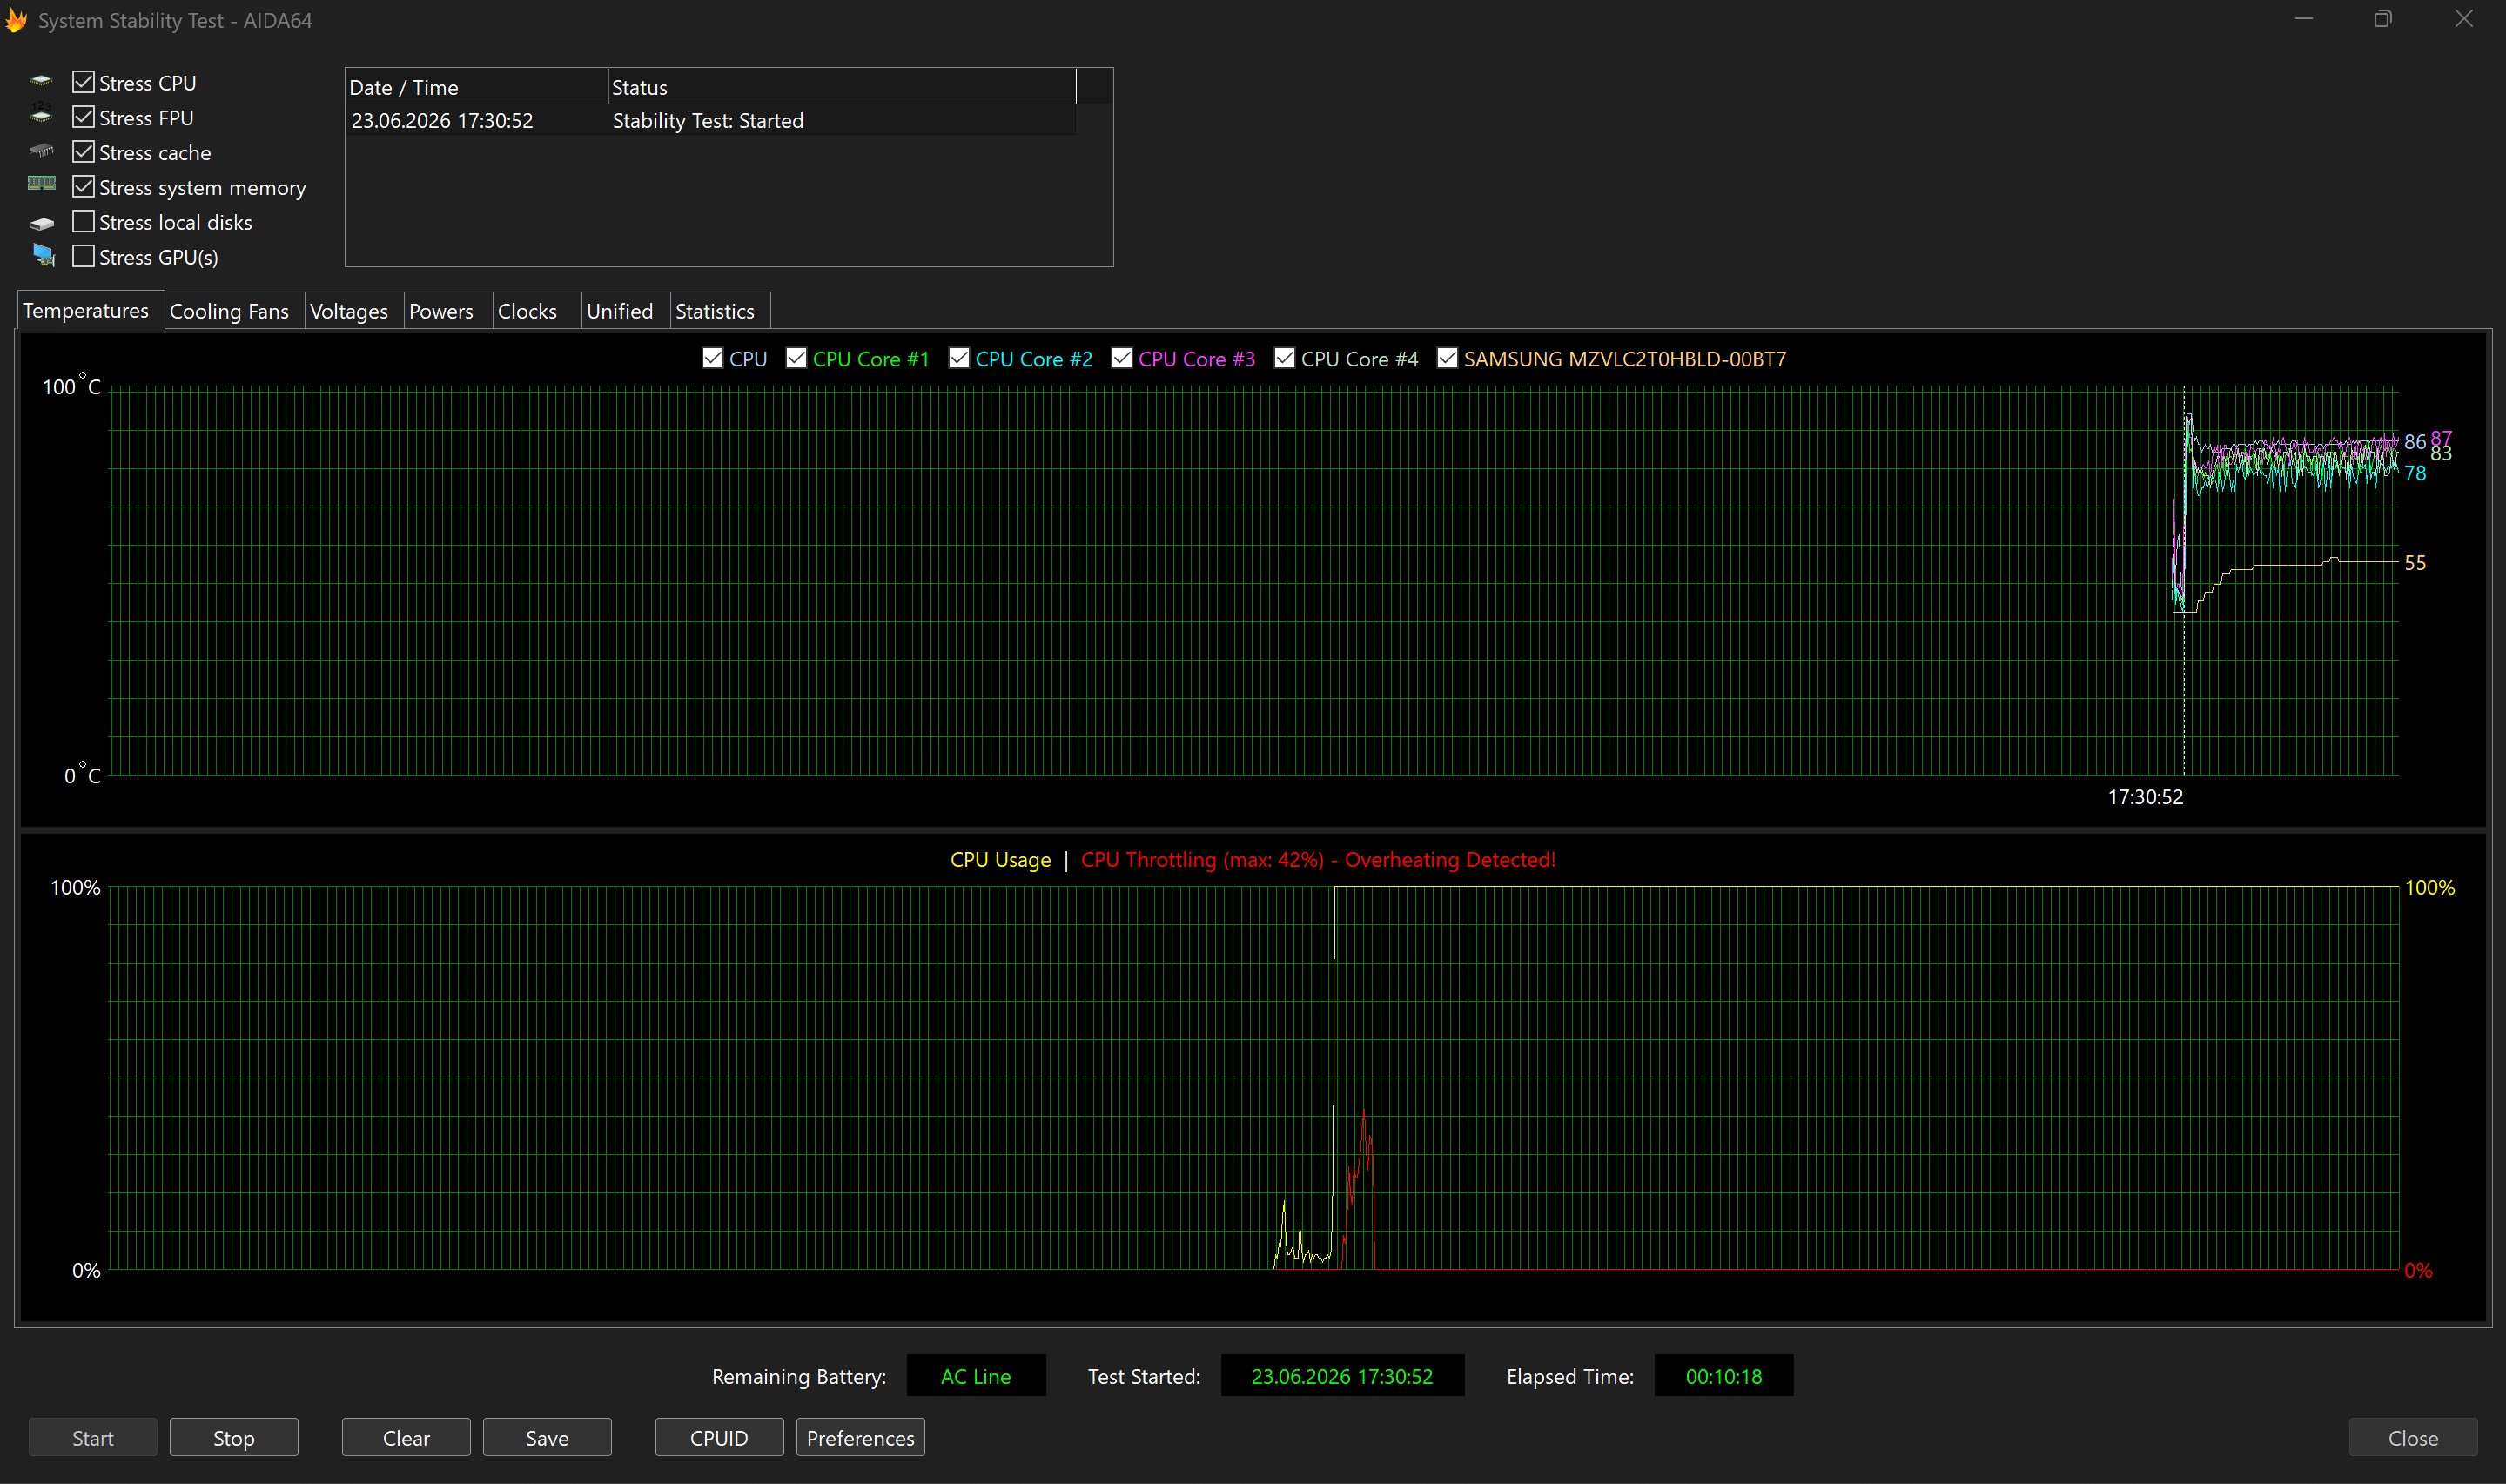Viewport: 2506px width, 1484px height.
Task: Open Preferences dialog
Action: tap(860, 1437)
